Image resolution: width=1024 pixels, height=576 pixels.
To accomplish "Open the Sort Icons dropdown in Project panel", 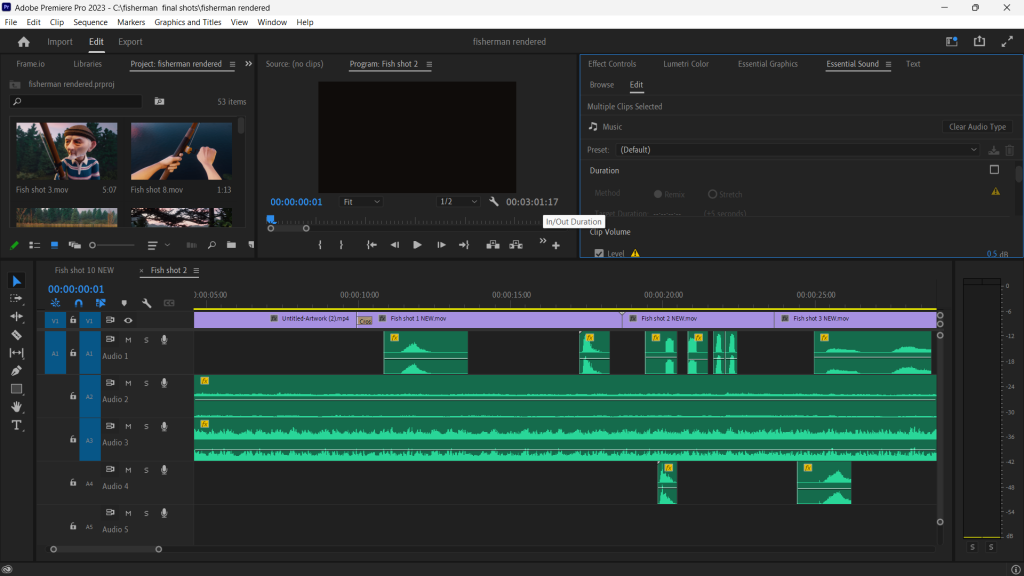I will coord(158,245).
